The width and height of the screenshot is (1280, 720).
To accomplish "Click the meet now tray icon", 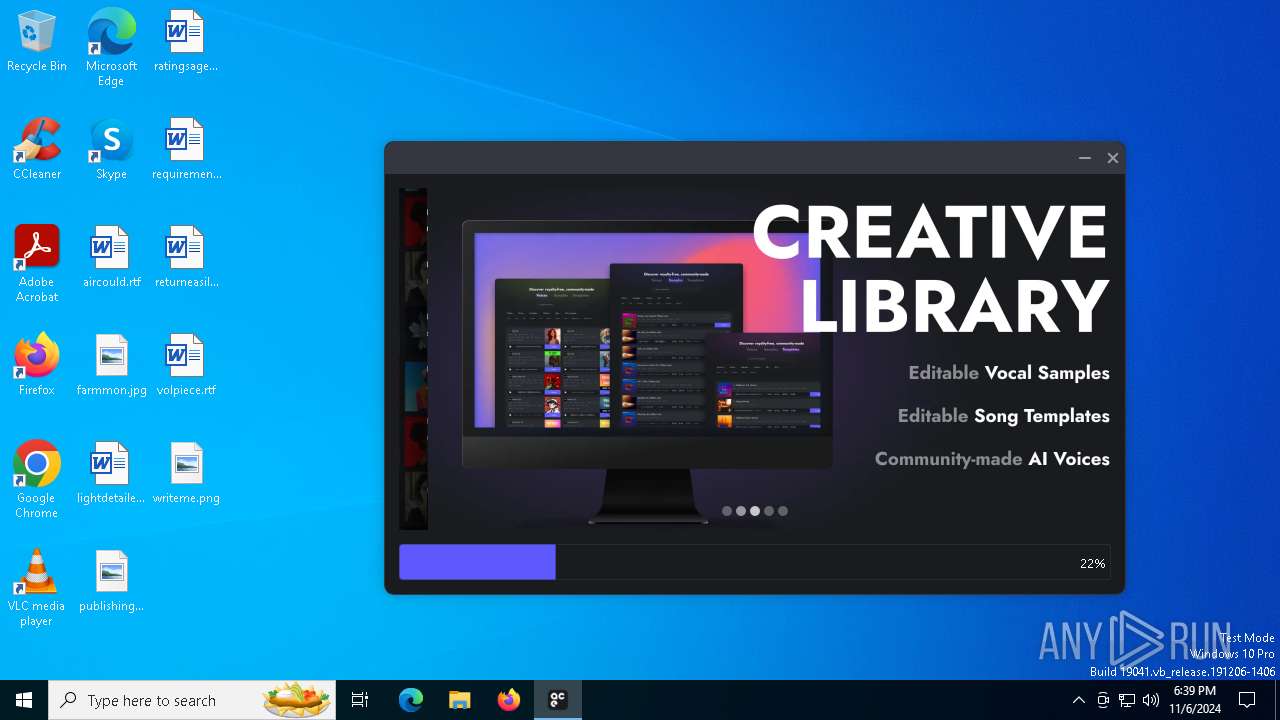I will (1103, 700).
